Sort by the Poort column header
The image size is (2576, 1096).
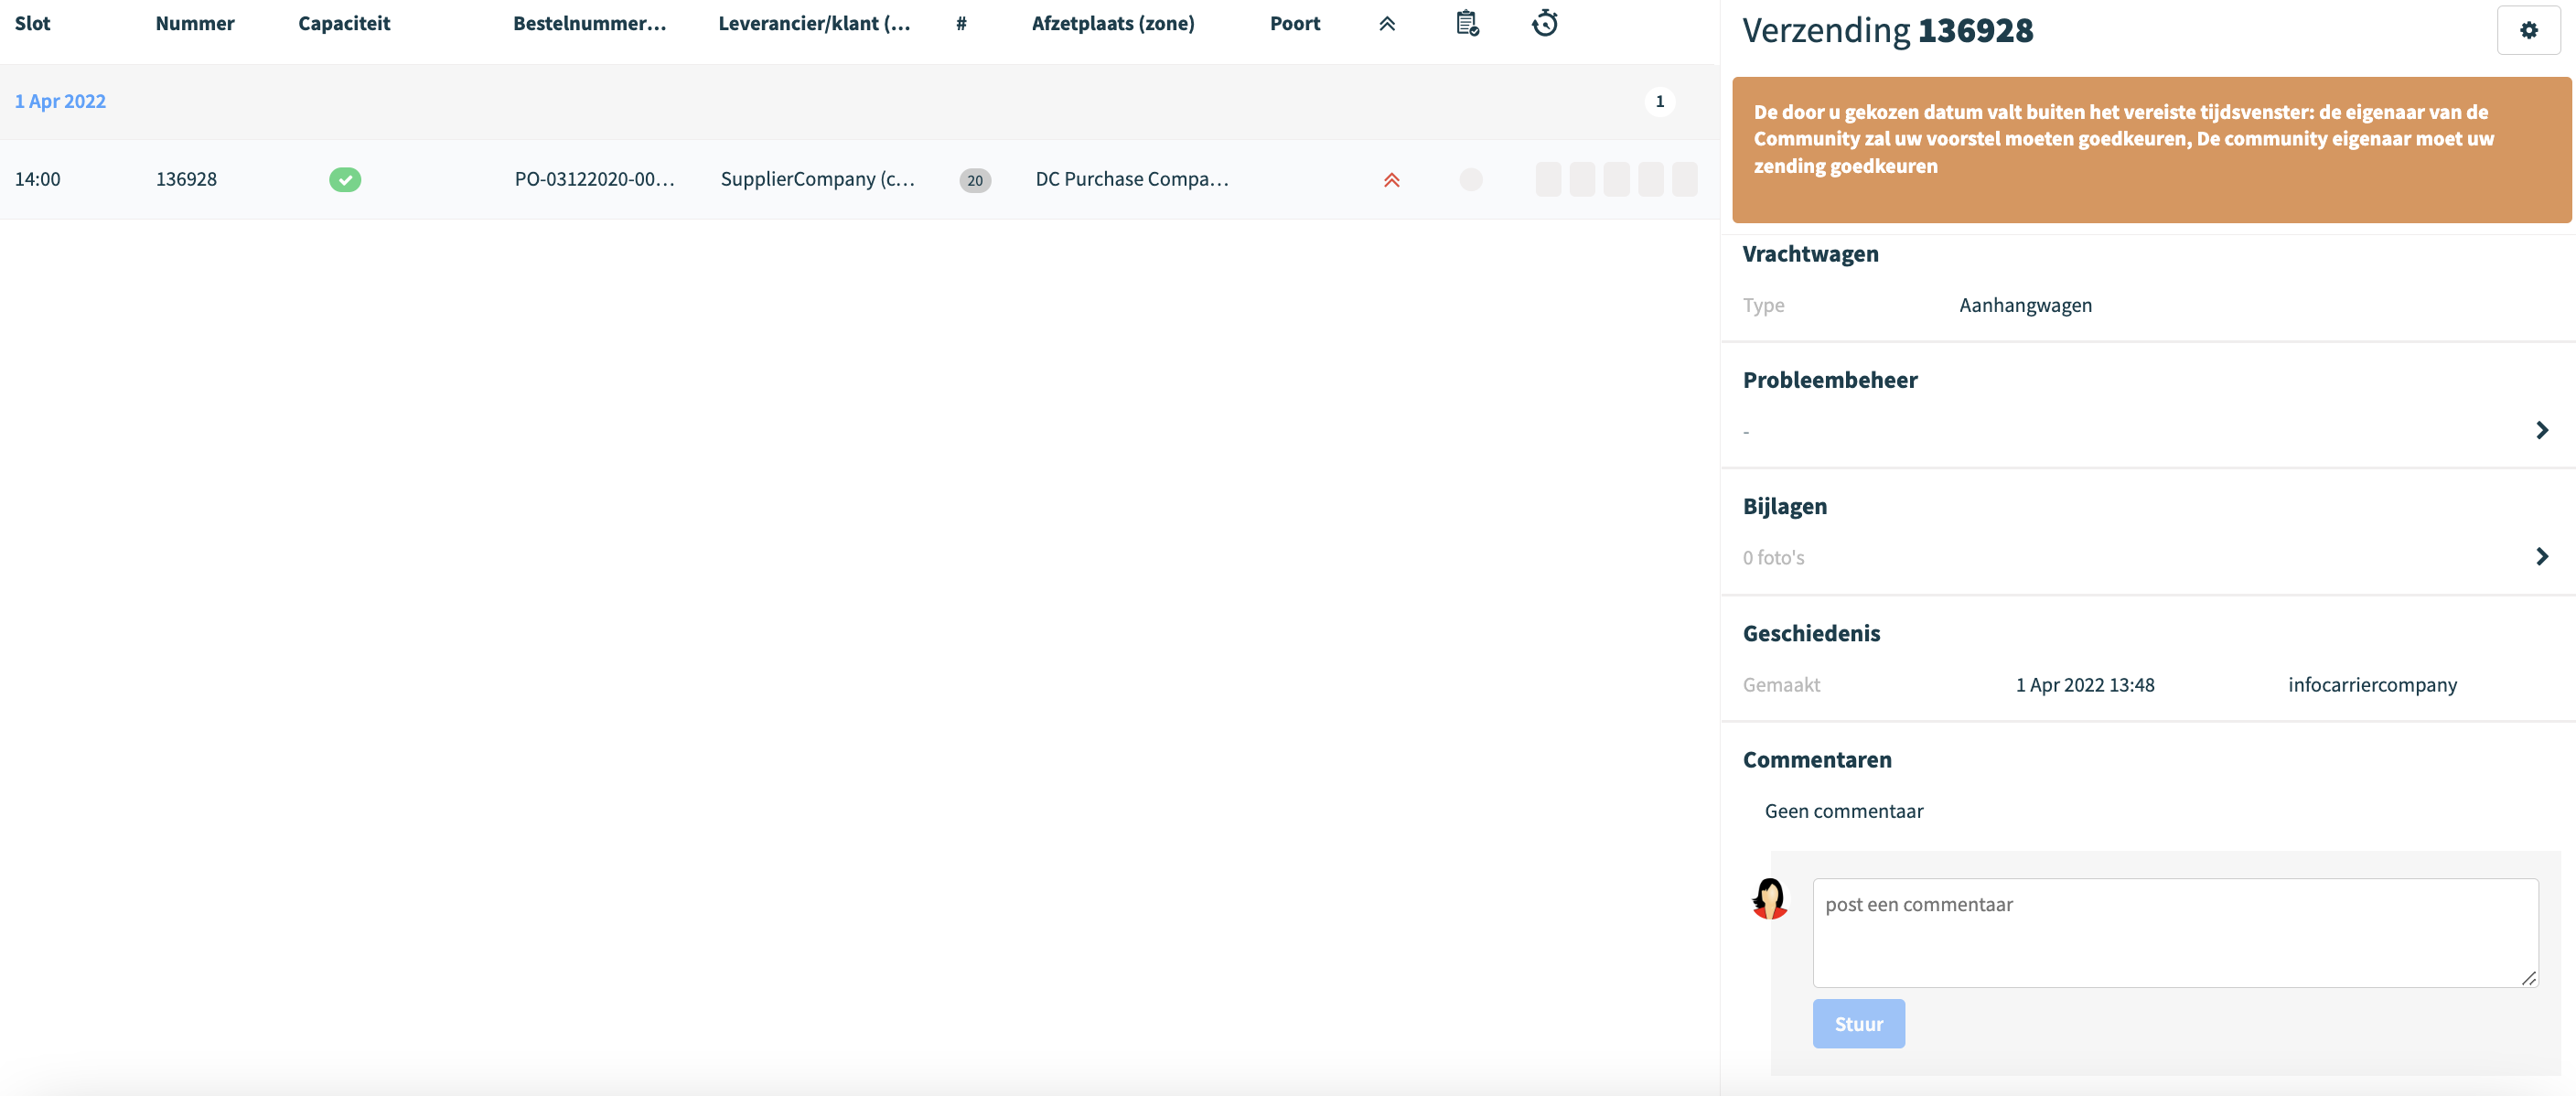[1295, 23]
